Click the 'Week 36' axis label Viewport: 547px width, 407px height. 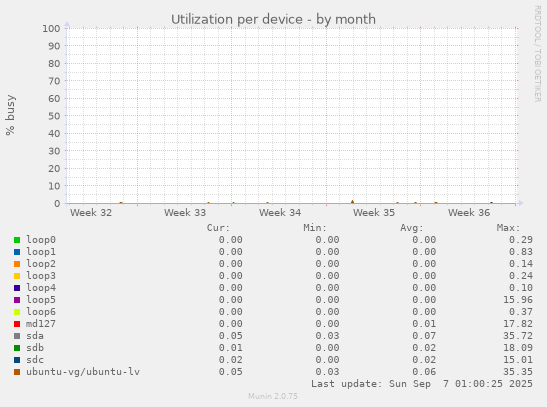tap(469, 213)
